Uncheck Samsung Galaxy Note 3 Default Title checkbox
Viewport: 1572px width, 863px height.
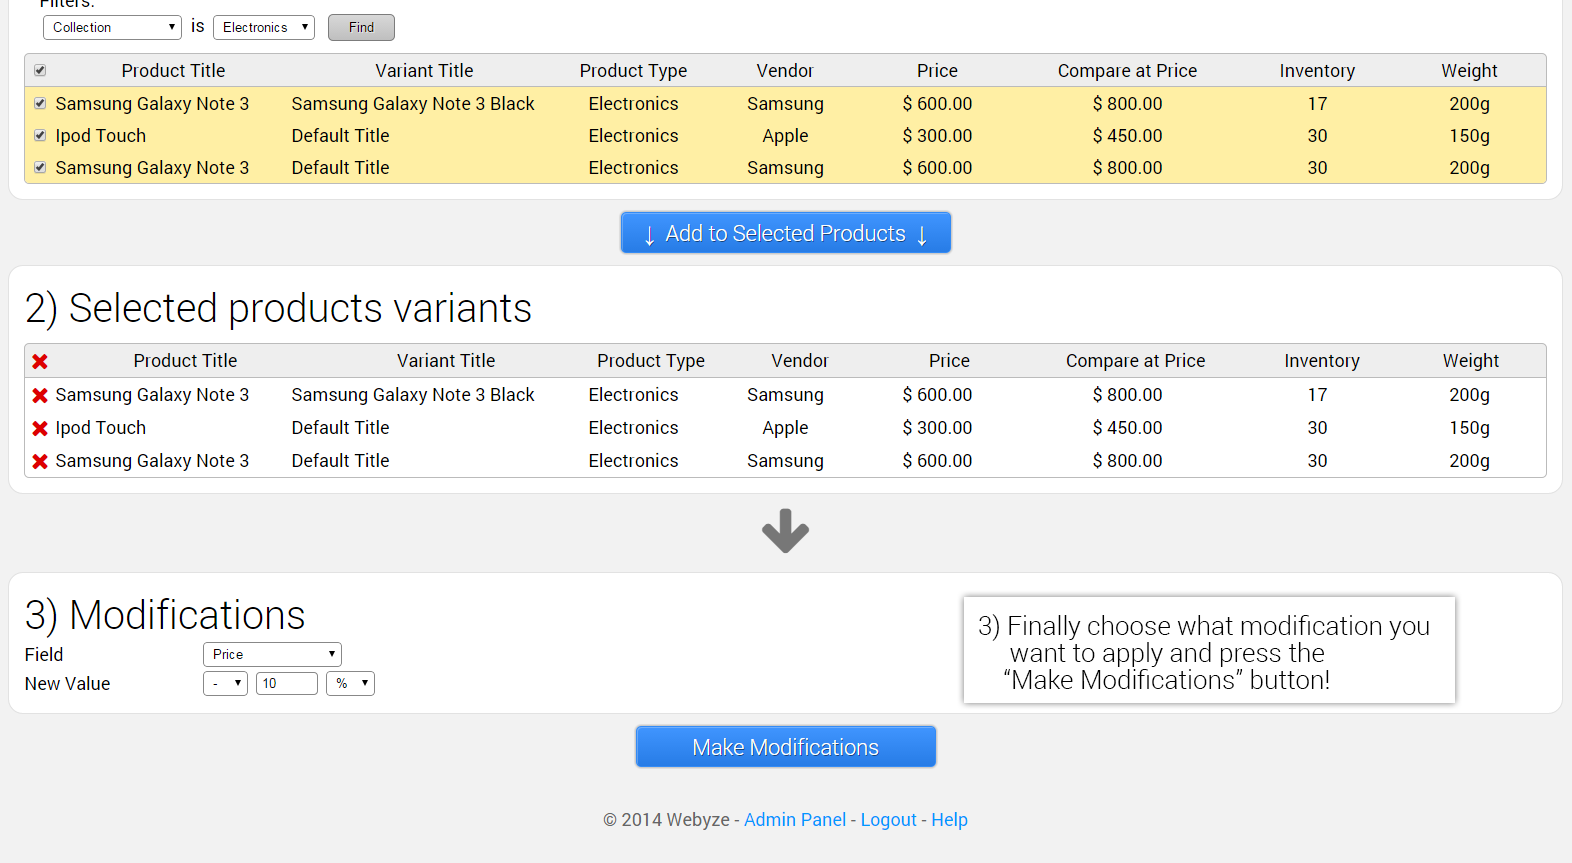40,167
